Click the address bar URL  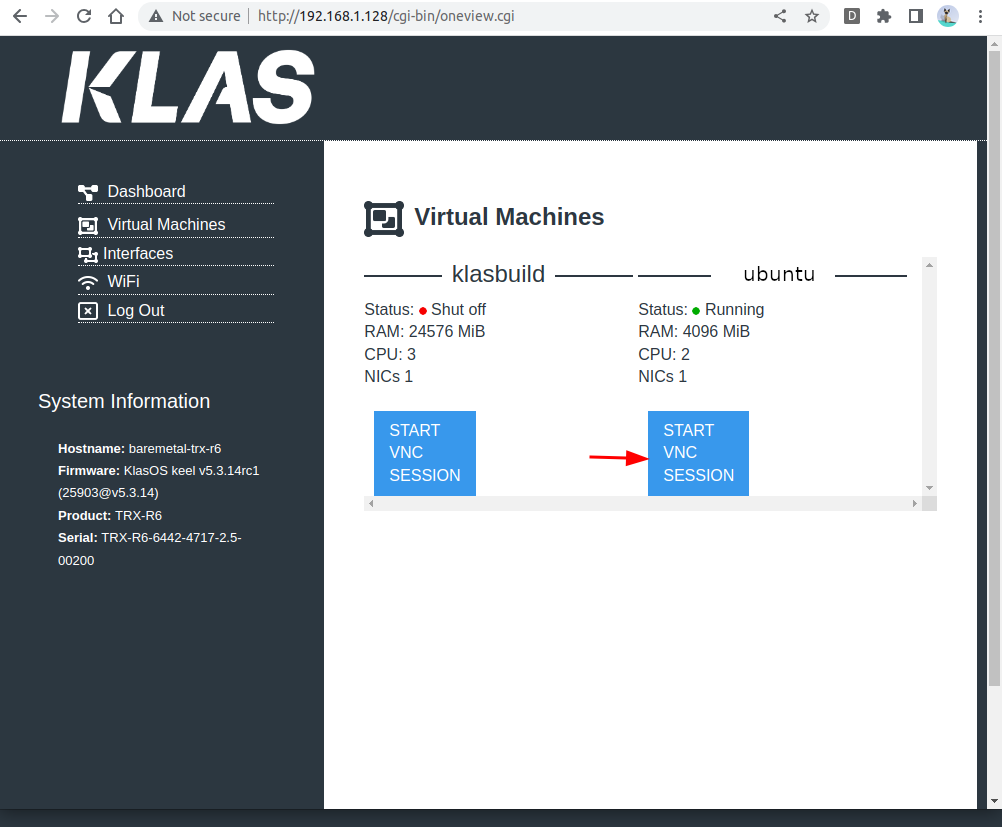pos(386,16)
